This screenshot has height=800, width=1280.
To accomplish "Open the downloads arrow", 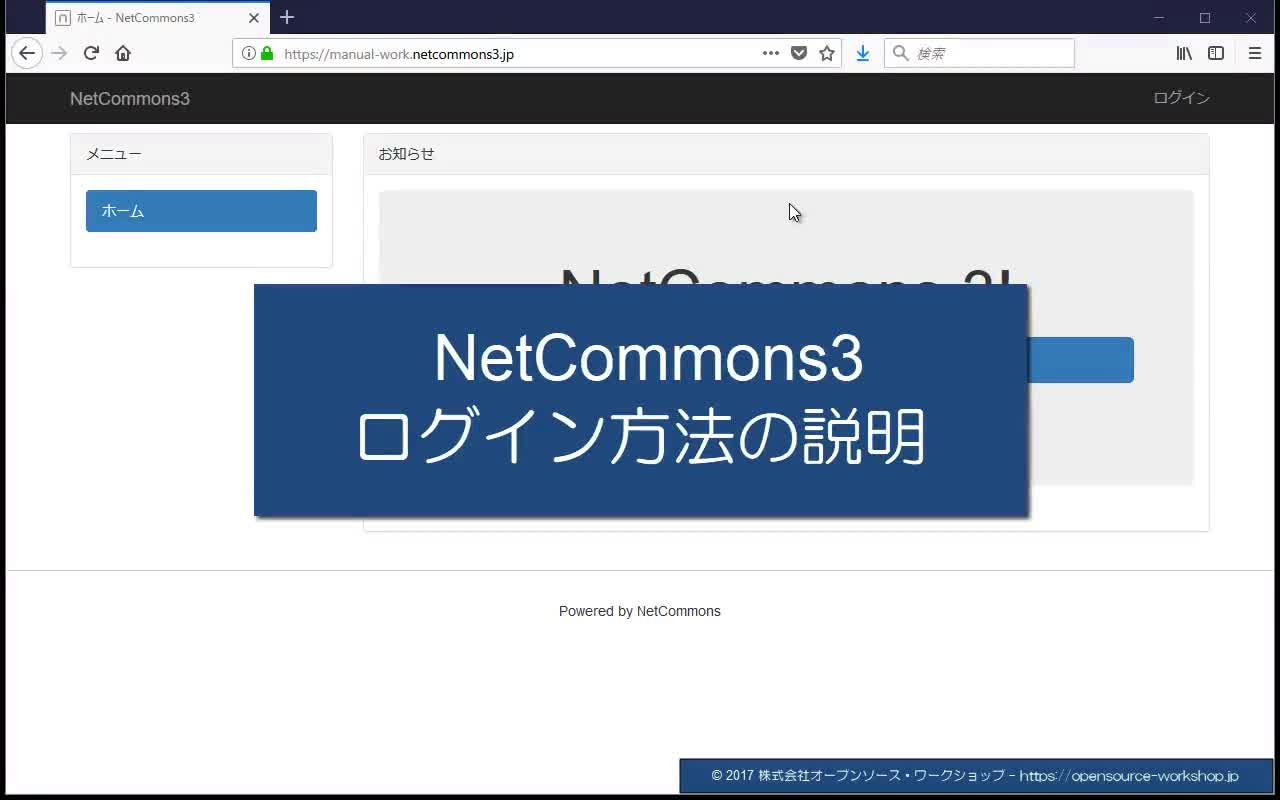I will (863, 53).
